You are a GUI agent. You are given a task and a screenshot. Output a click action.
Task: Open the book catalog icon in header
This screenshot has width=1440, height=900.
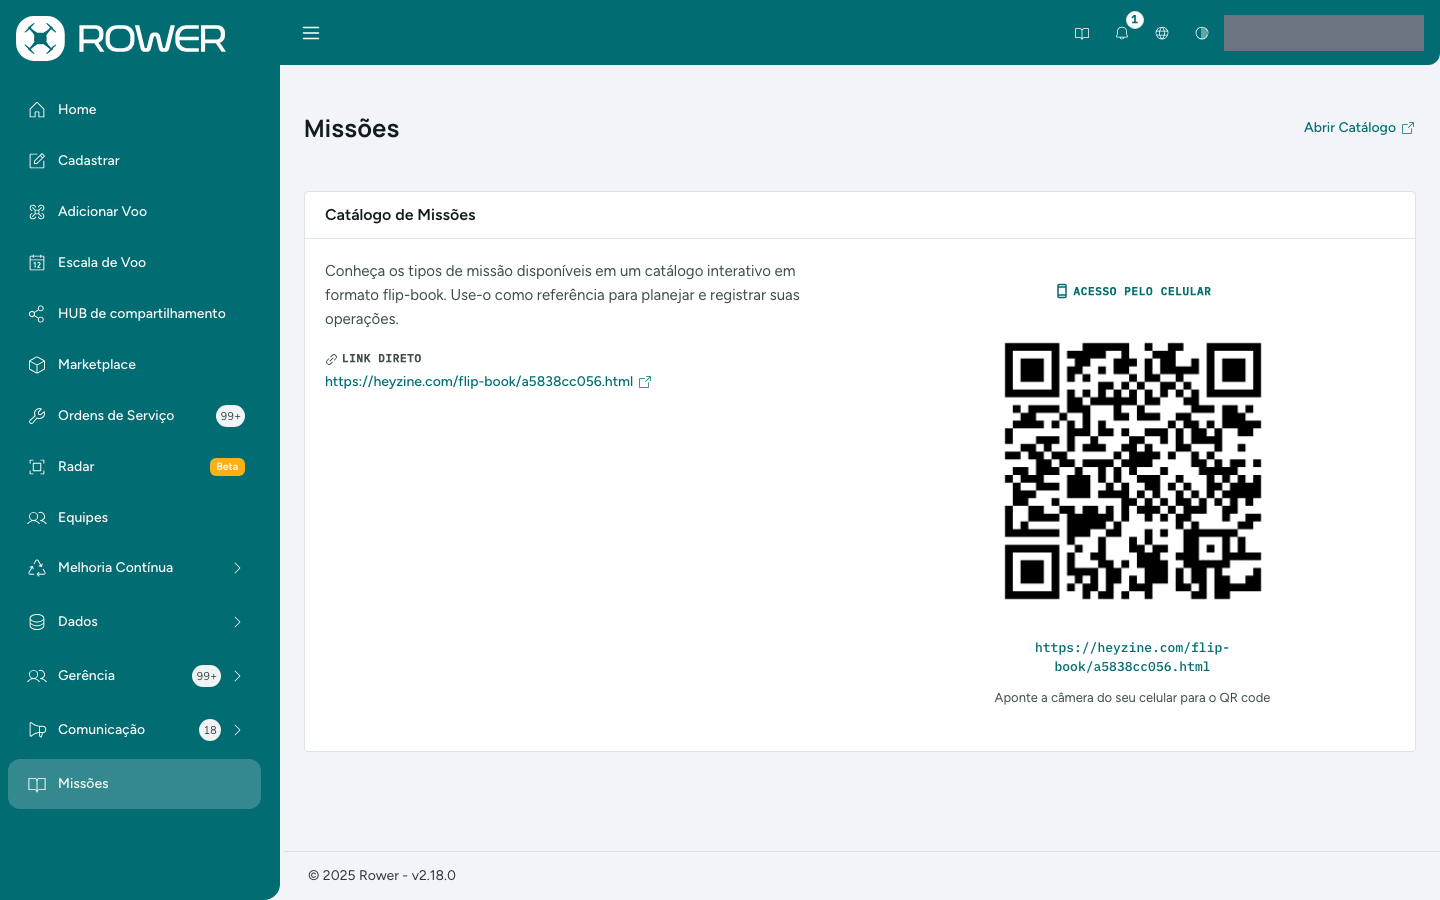coord(1082,33)
